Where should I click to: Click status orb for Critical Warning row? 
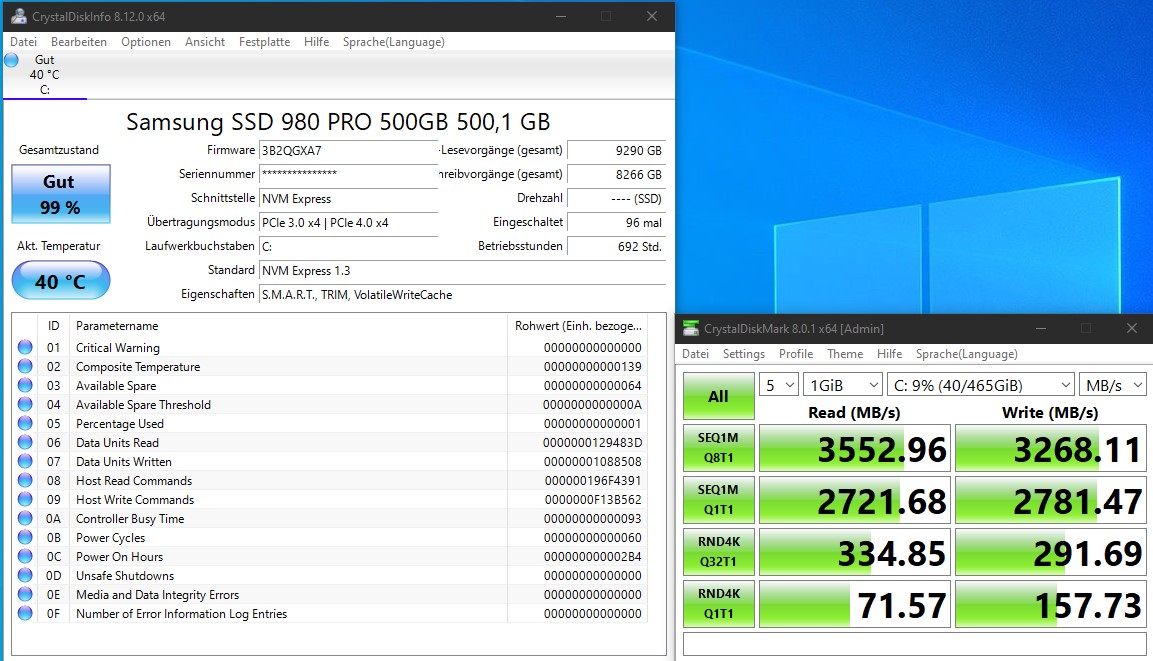pyautogui.click(x=25, y=347)
